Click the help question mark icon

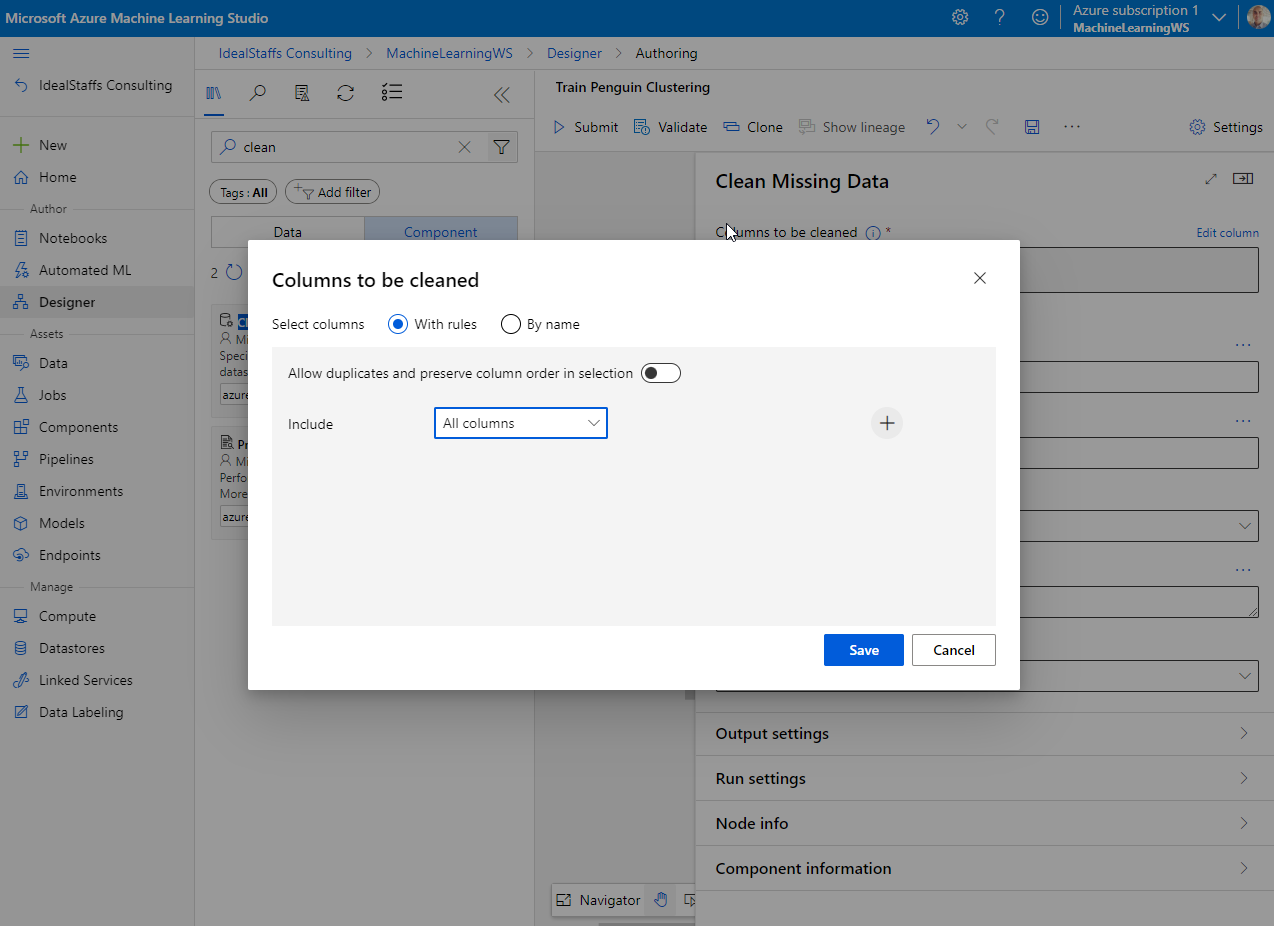tap(1000, 18)
